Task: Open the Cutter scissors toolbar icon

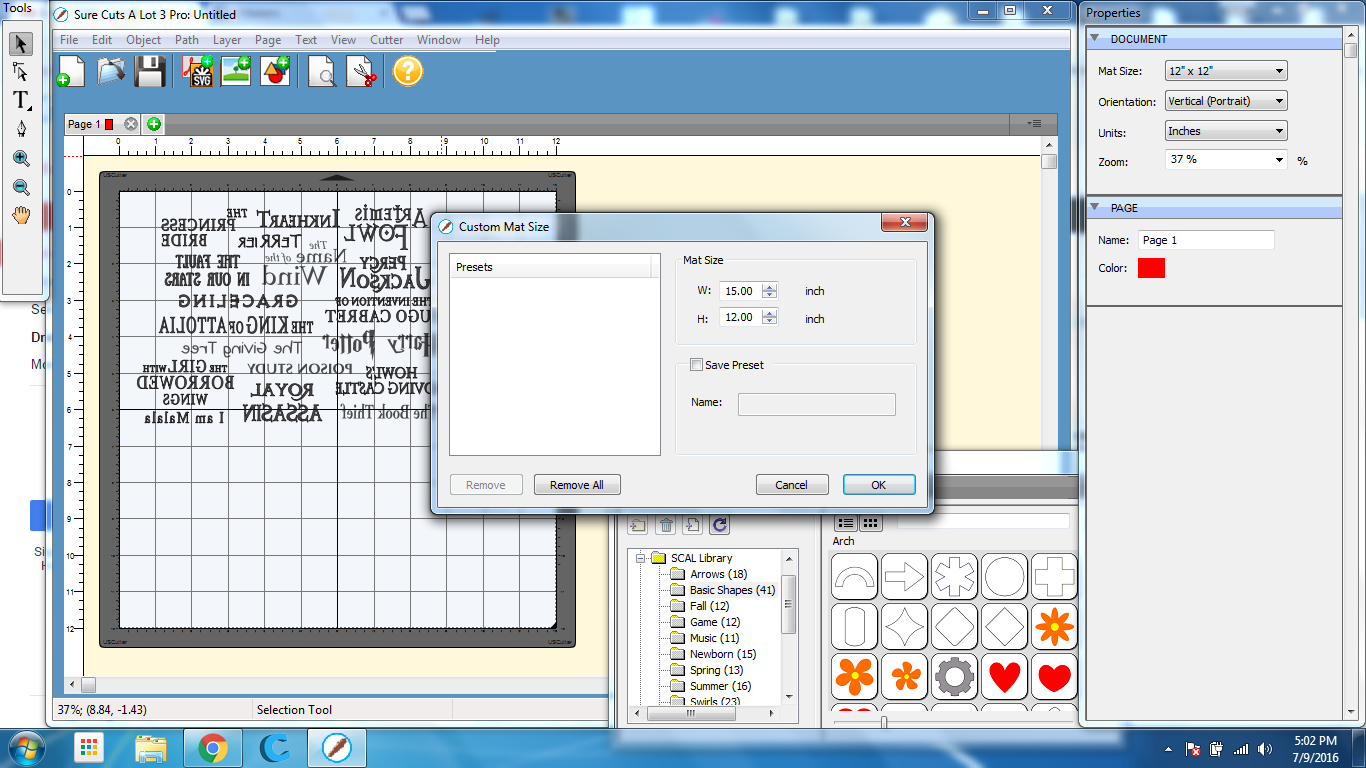Action: [x=362, y=71]
